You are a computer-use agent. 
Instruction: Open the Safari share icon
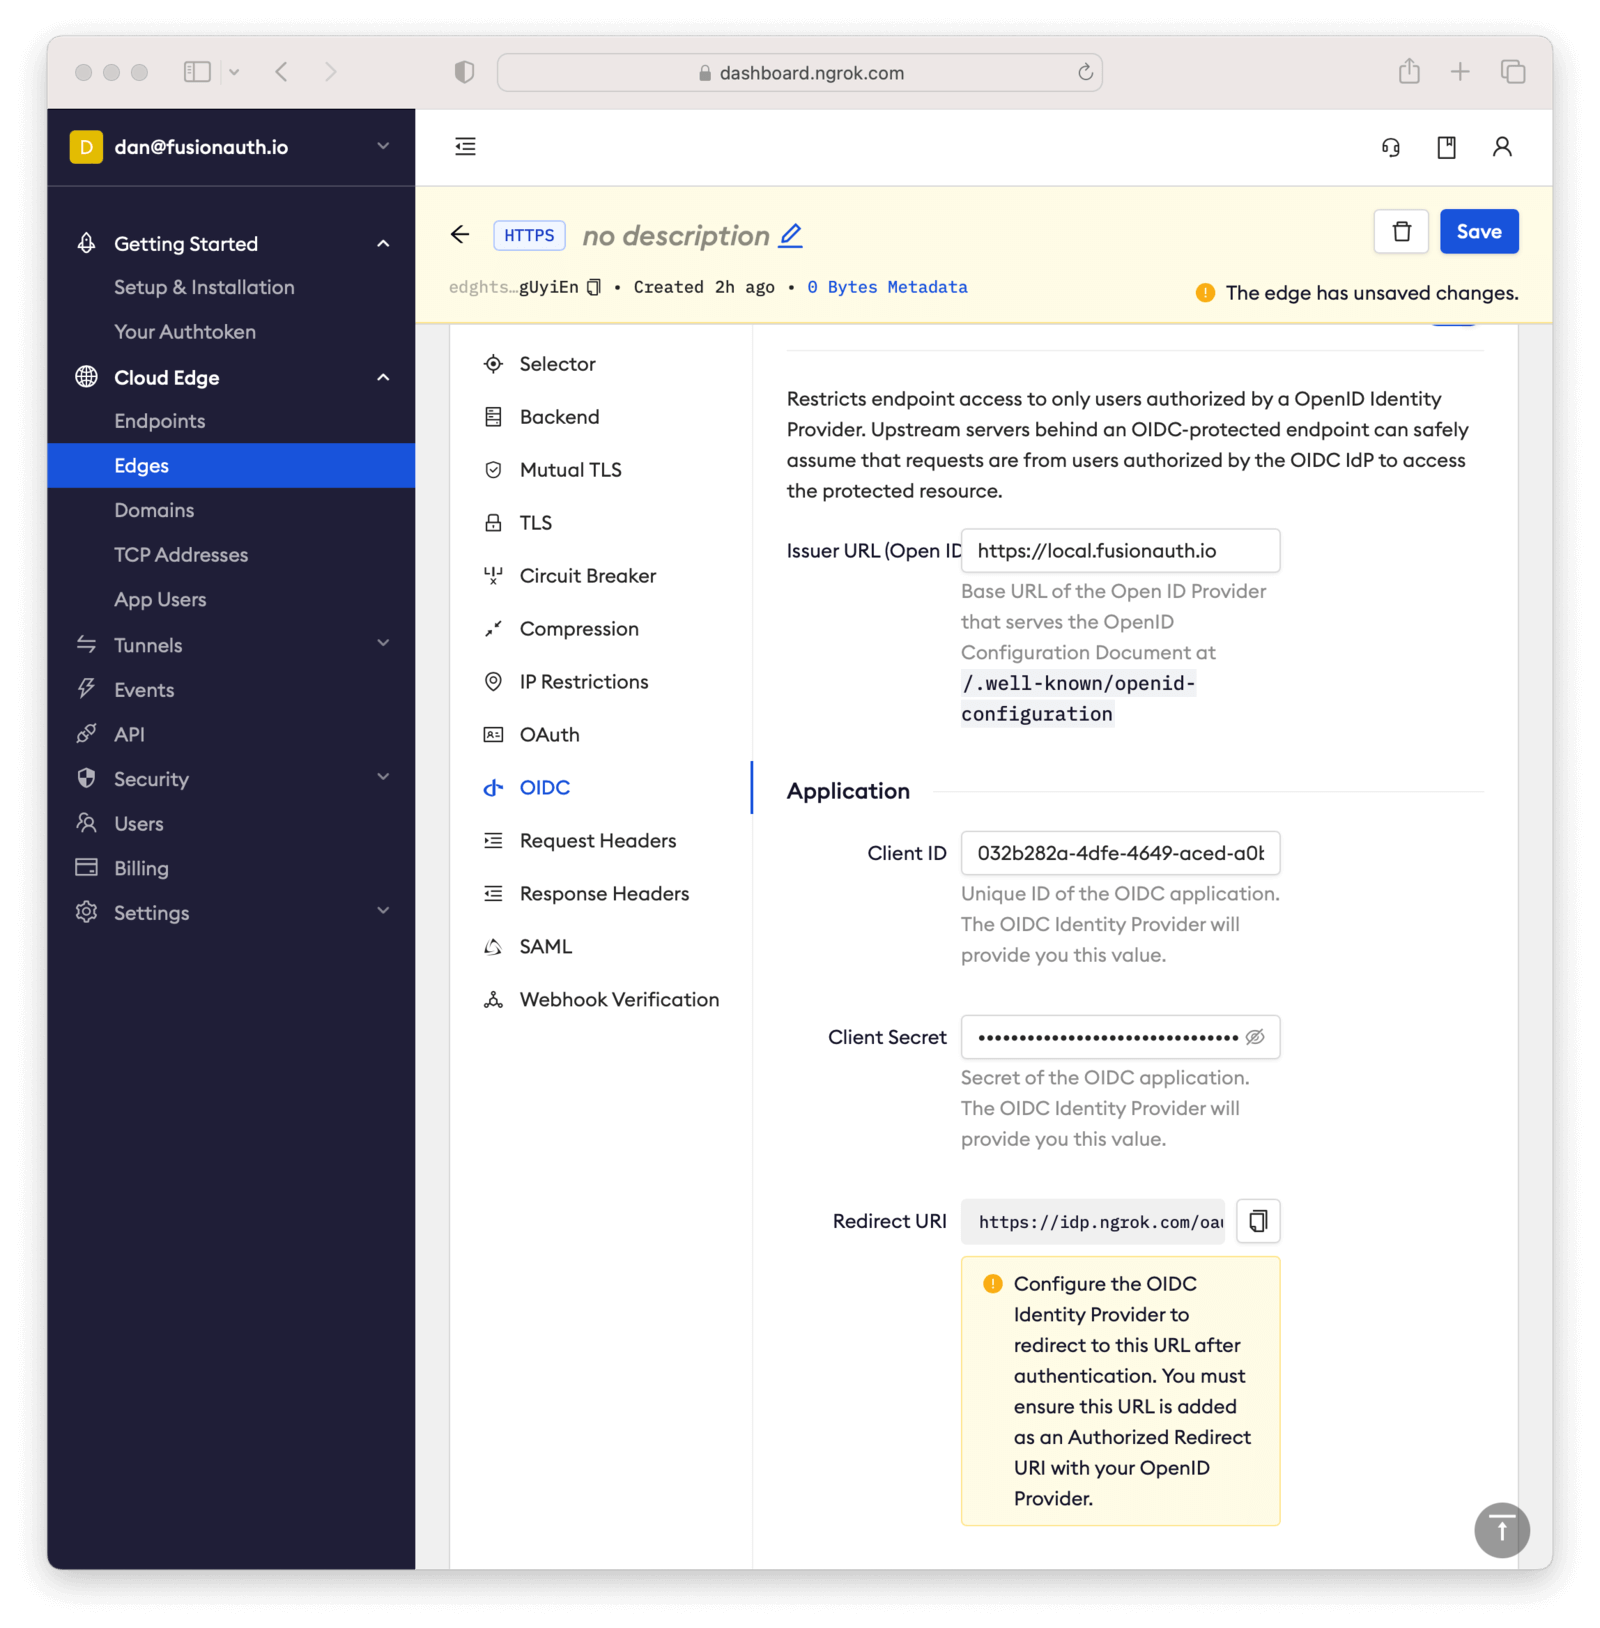click(x=1409, y=71)
